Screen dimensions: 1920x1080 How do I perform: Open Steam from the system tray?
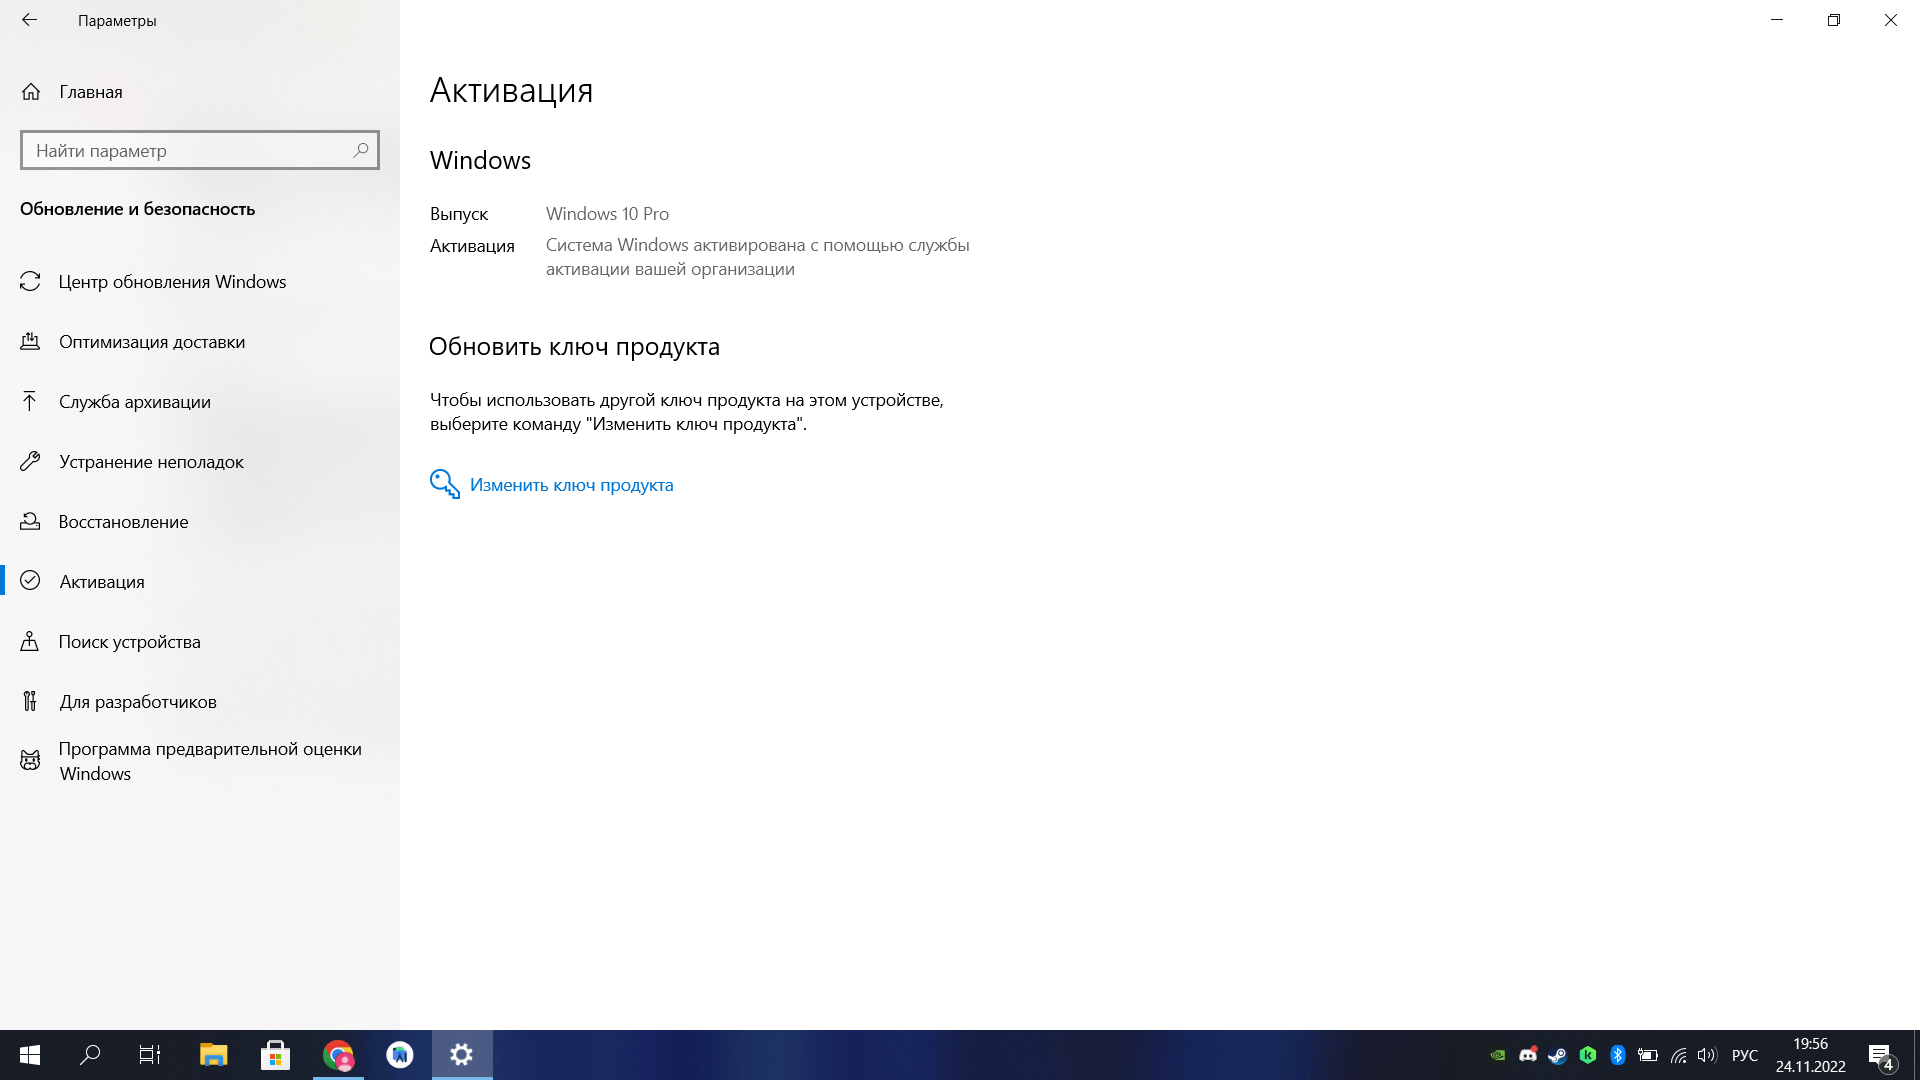tap(1557, 1055)
